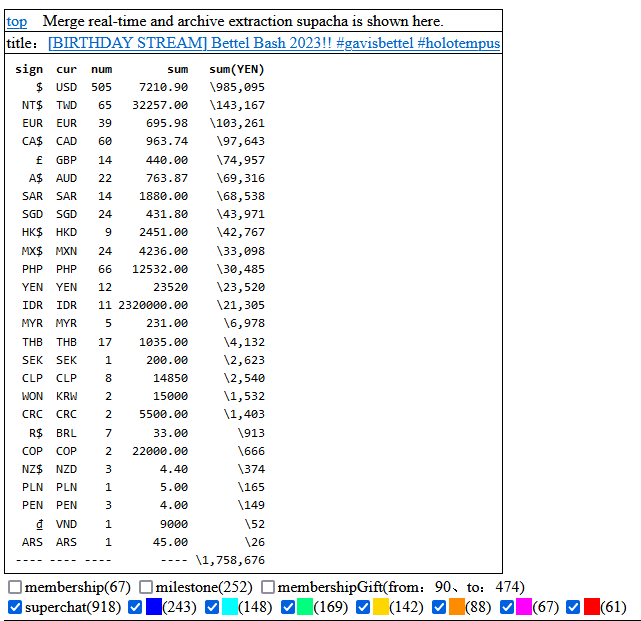Click the "top" link
641x621 pixels.
point(17,21)
